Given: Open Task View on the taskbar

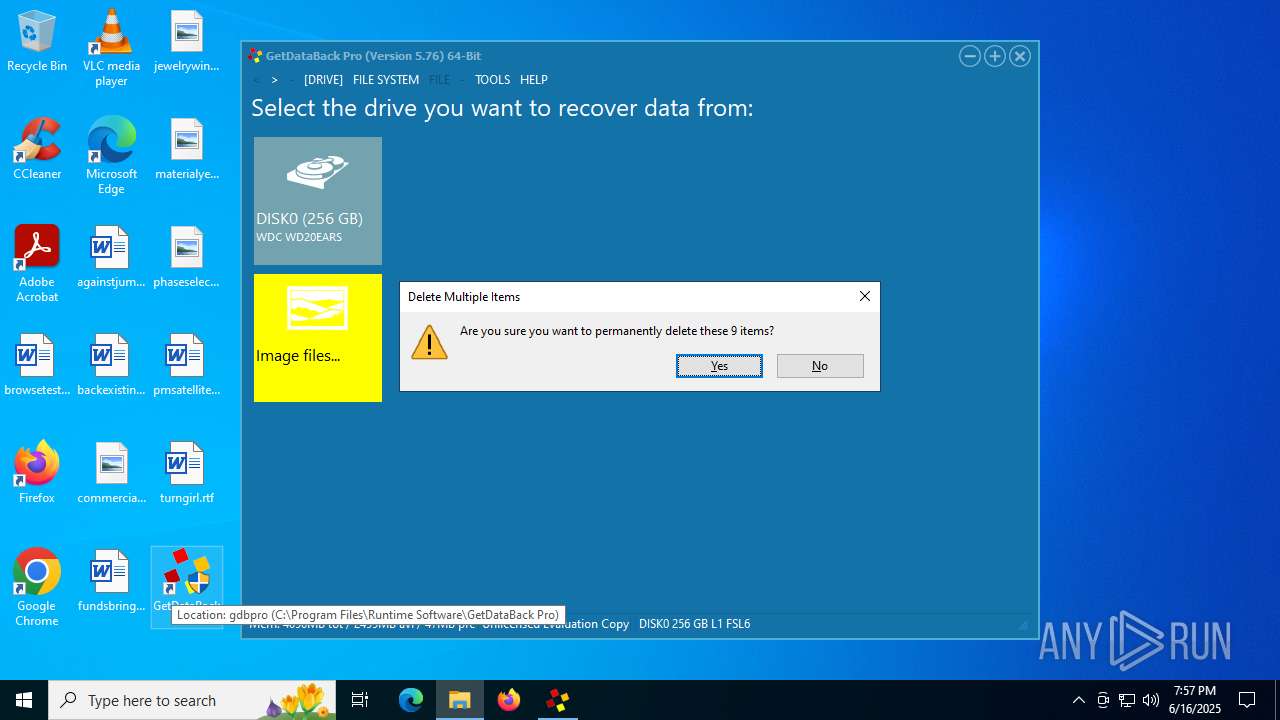Looking at the screenshot, I should [x=360, y=700].
